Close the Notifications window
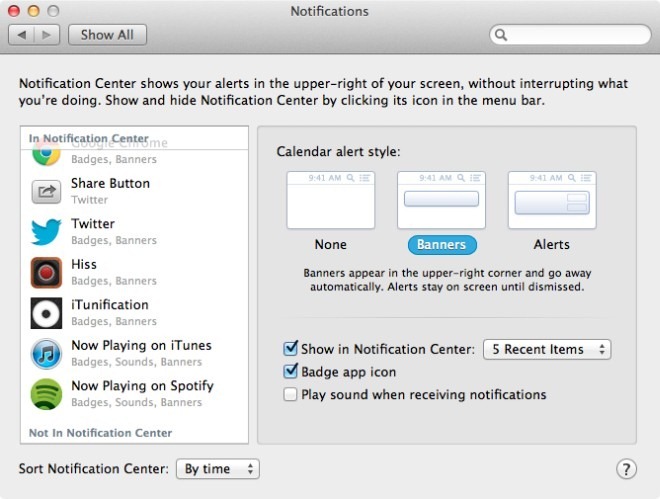 point(14,11)
